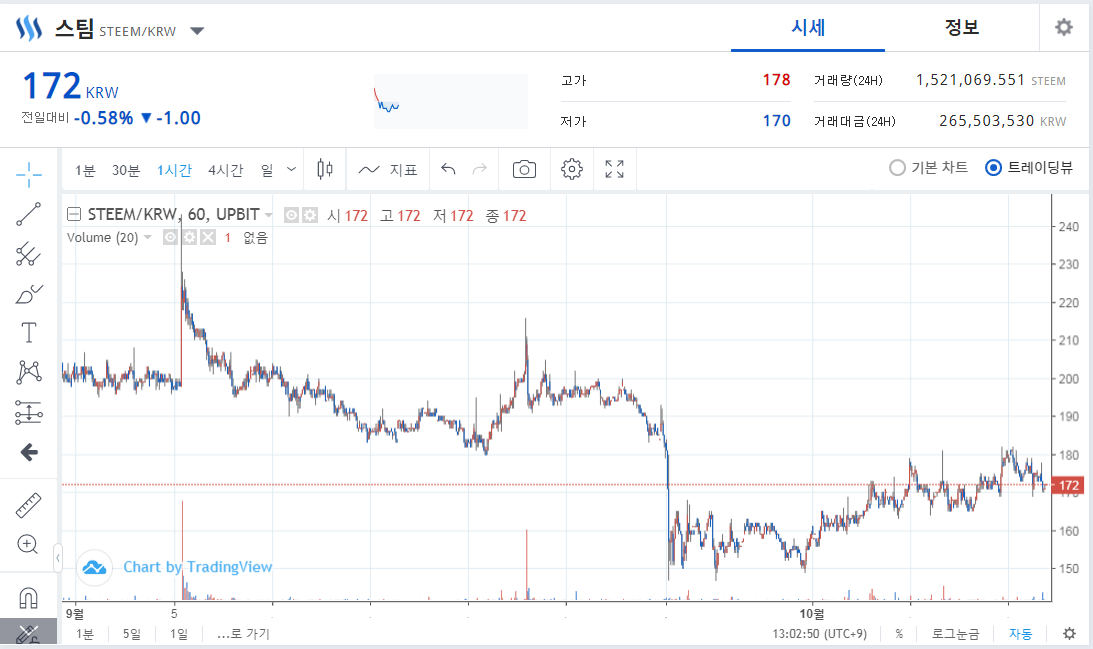Open bottom-right chart axis settings gear
The height and width of the screenshot is (649, 1093).
click(1069, 634)
